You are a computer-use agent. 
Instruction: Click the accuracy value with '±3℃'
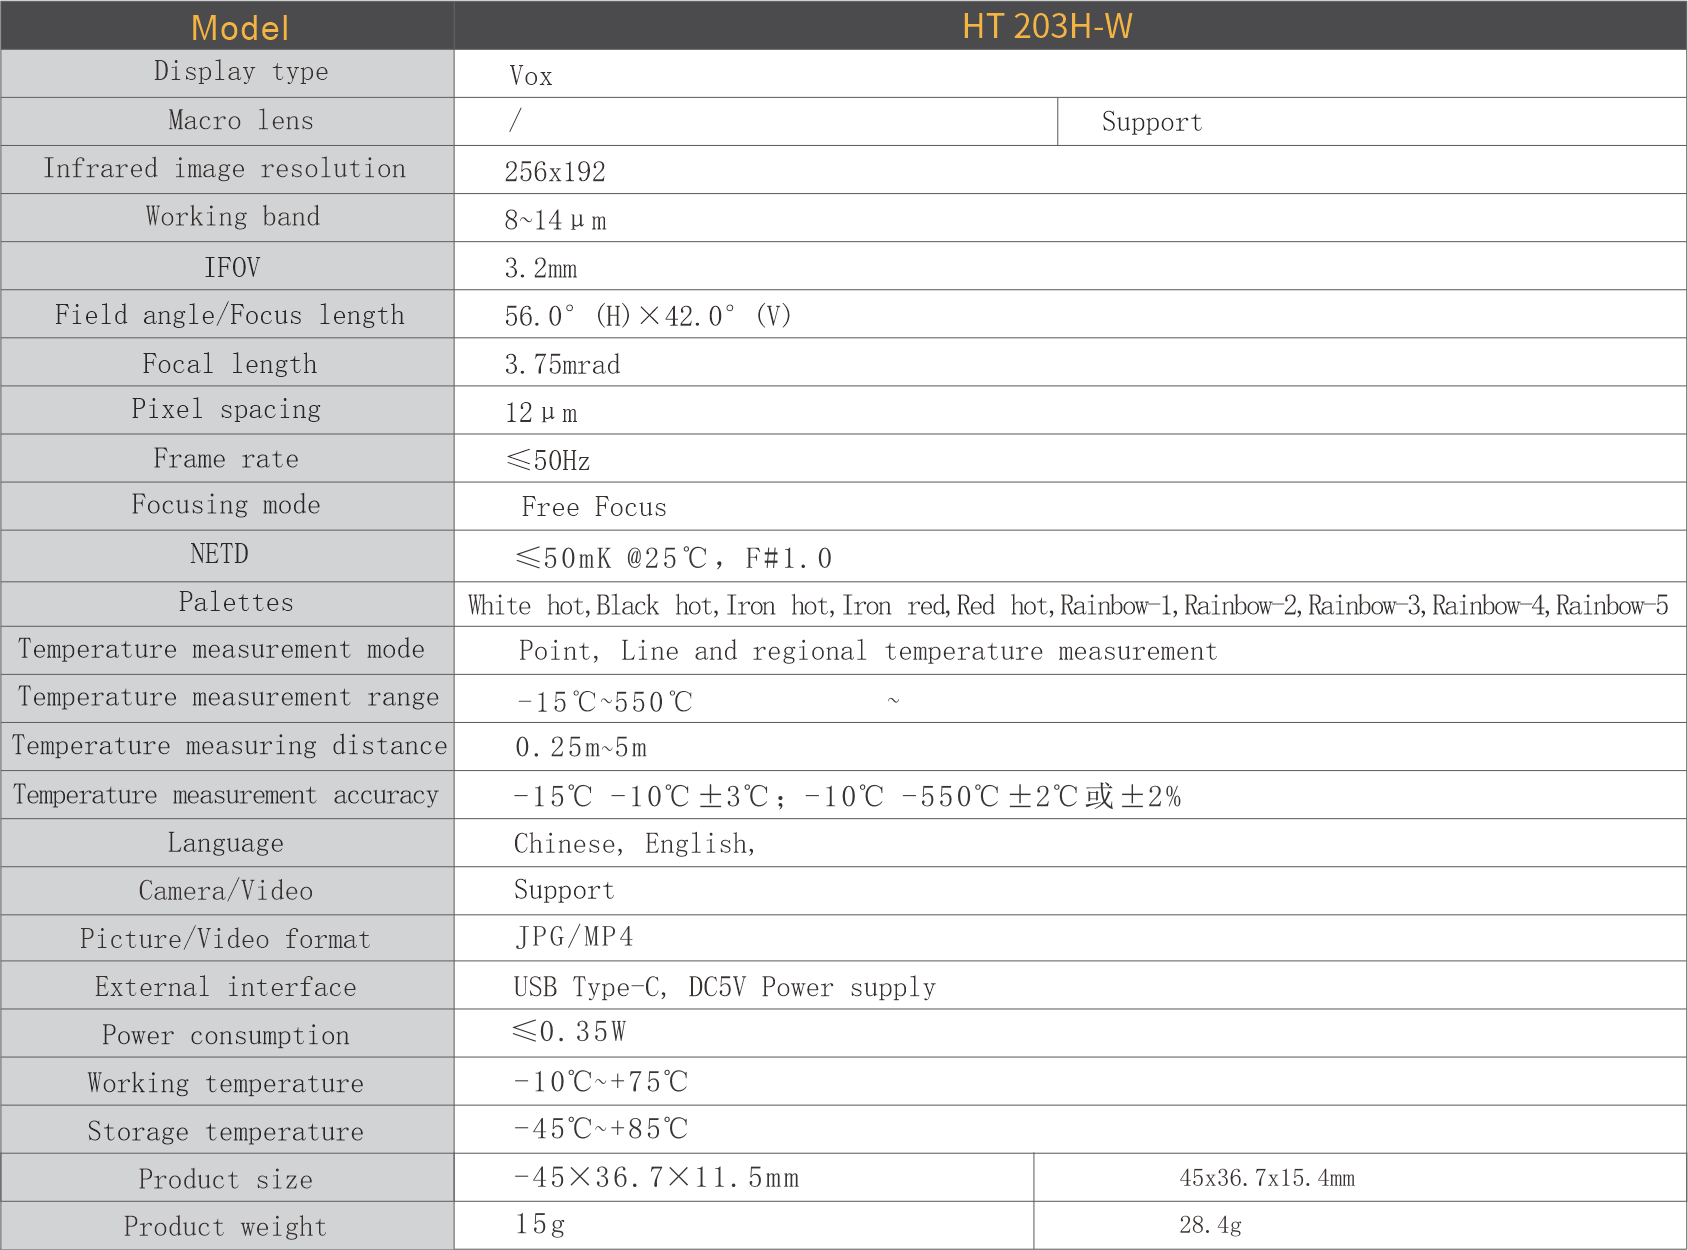coord(847,797)
